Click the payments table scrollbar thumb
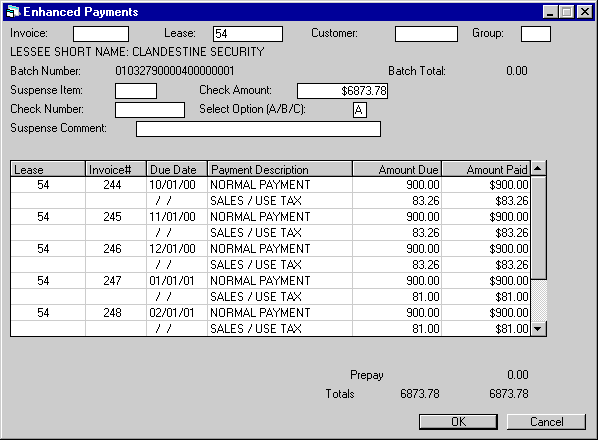This screenshot has height=440, width=598. [538, 228]
